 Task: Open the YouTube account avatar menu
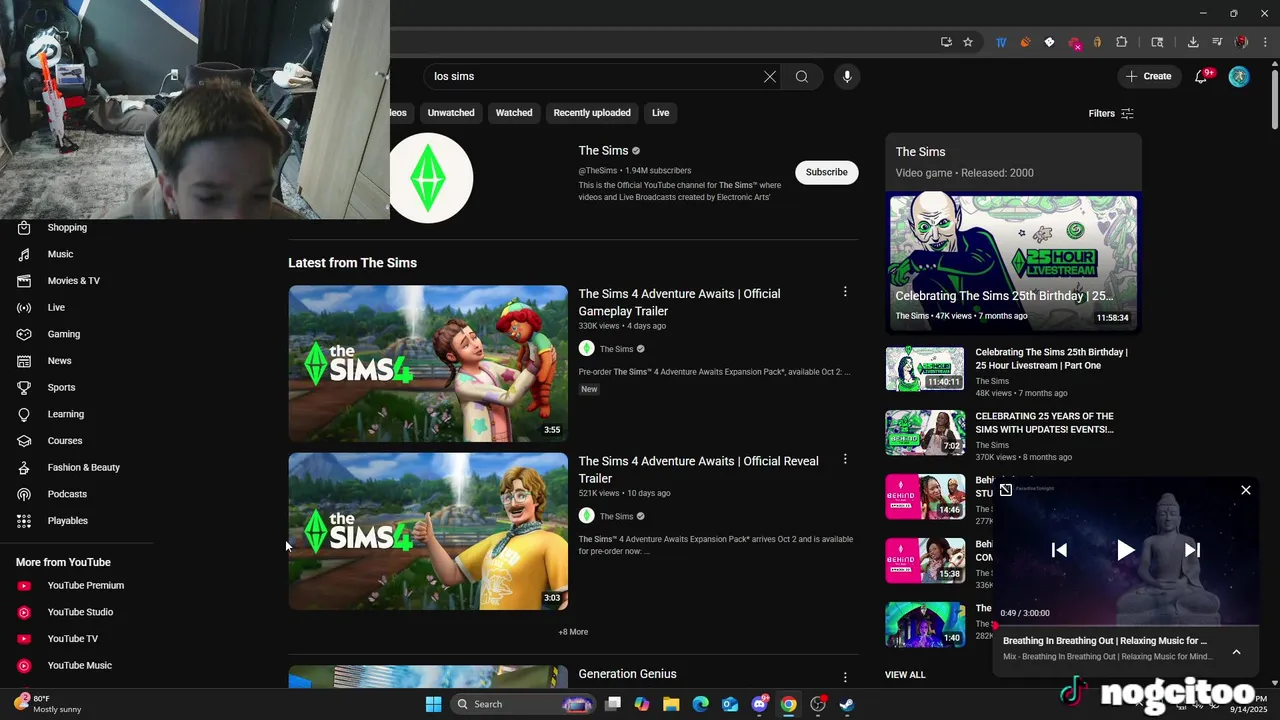coord(1239,76)
